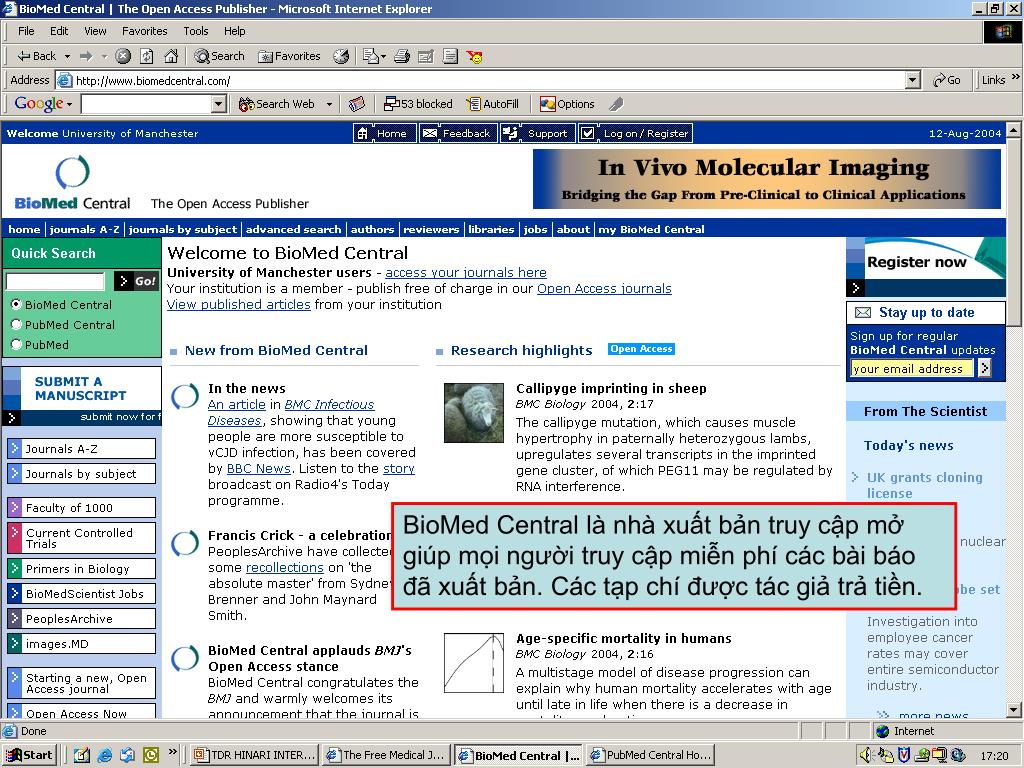The height and width of the screenshot is (768, 1024).
Task: Click the BioMed Central logo
Action: pos(72,183)
